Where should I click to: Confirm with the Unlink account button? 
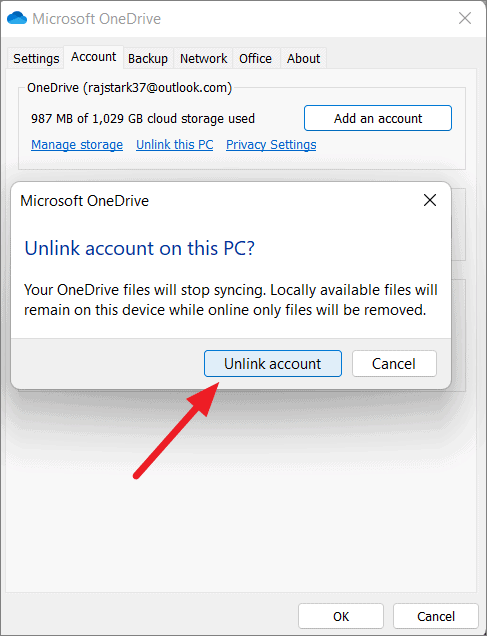click(273, 363)
